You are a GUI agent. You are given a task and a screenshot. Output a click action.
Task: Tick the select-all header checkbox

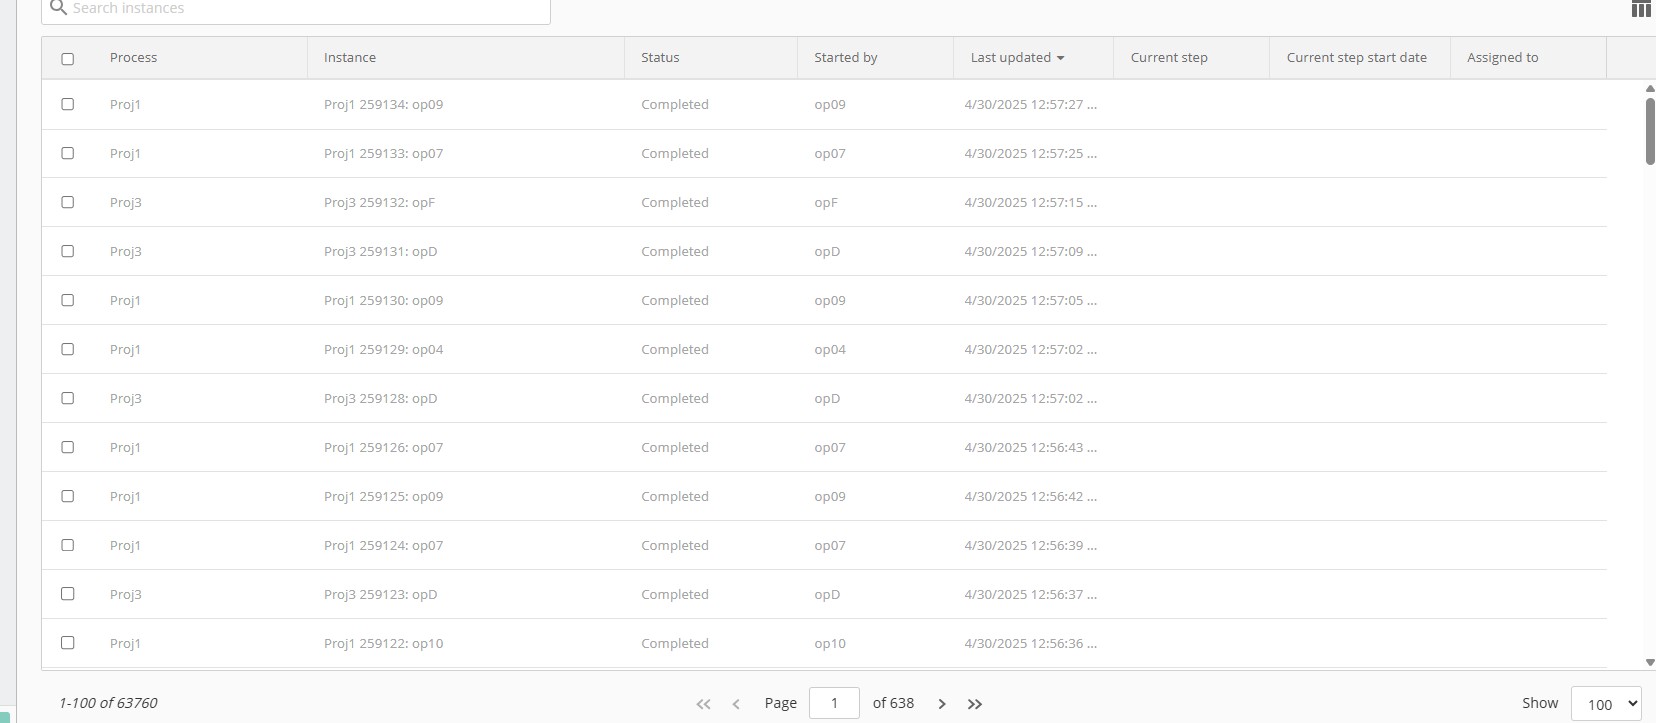click(x=68, y=59)
